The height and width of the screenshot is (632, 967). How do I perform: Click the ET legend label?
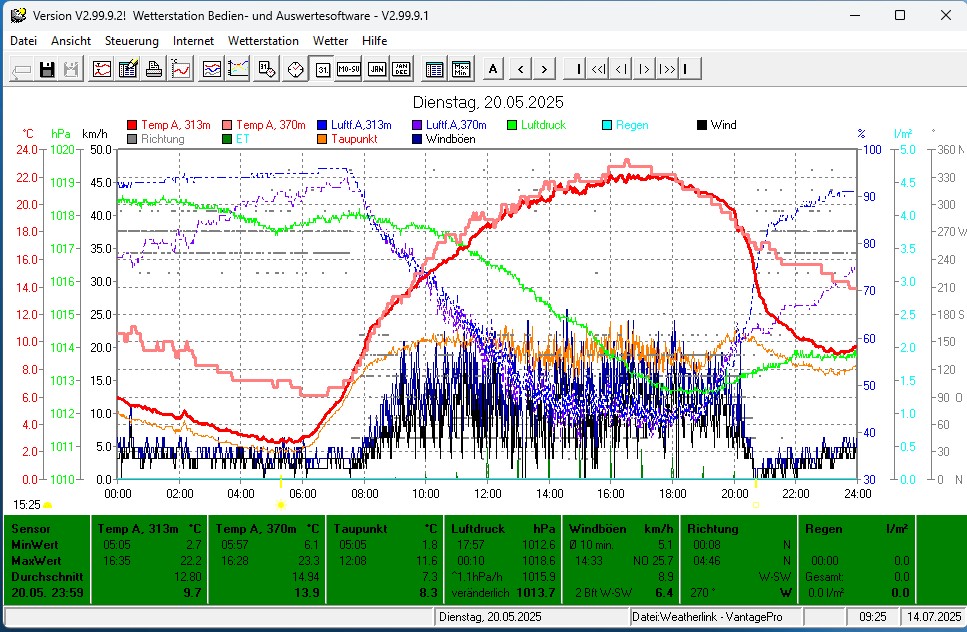tap(242, 139)
